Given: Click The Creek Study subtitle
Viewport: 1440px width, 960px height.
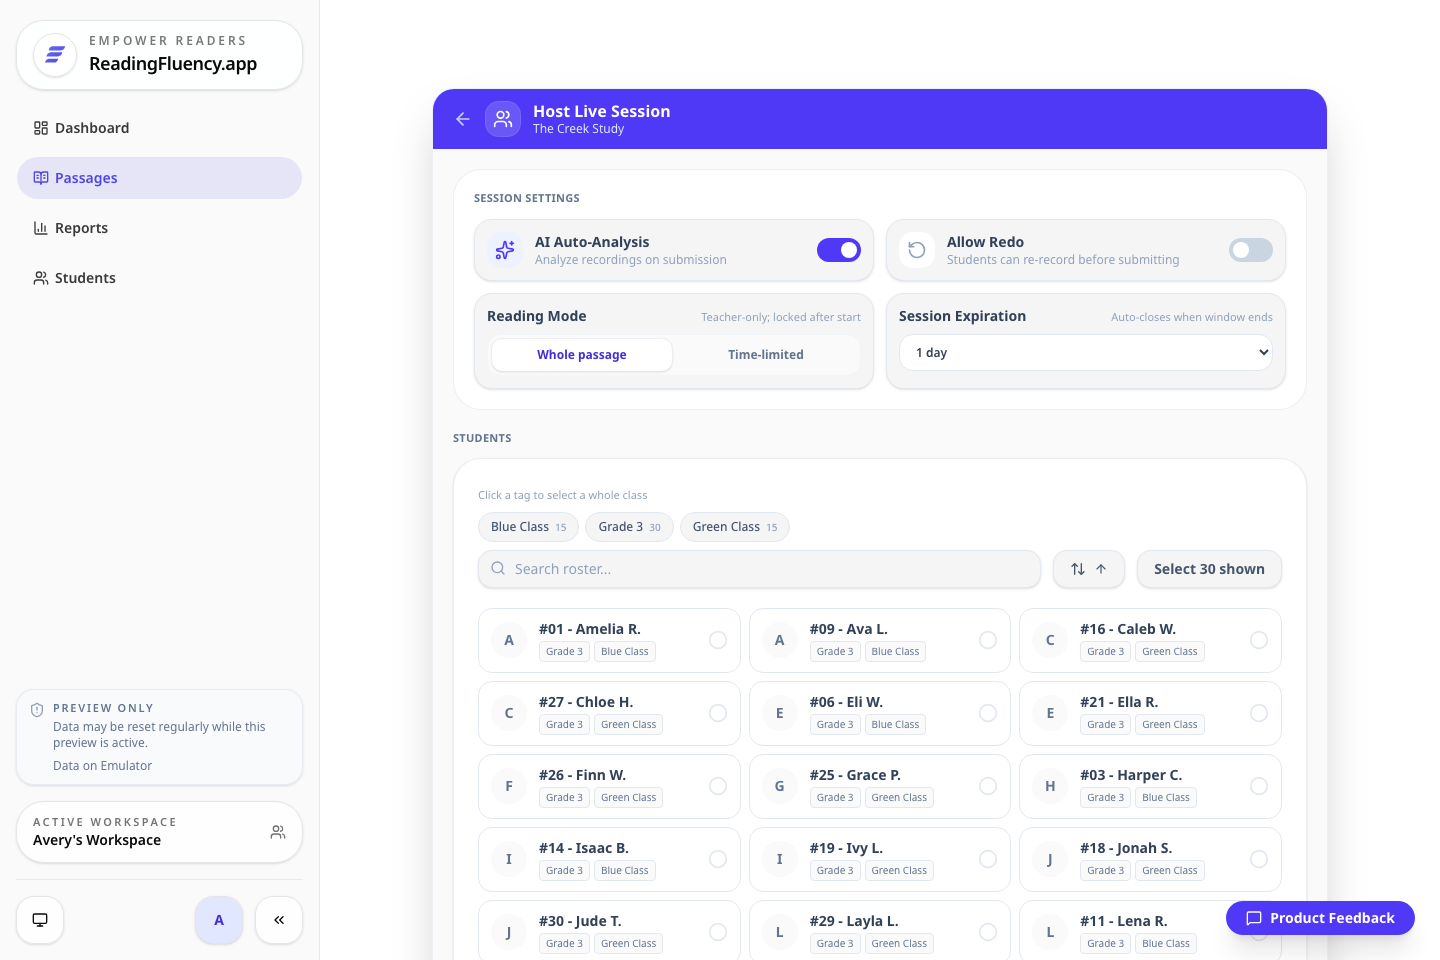Looking at the screenshot, I should tap(578, 129).
